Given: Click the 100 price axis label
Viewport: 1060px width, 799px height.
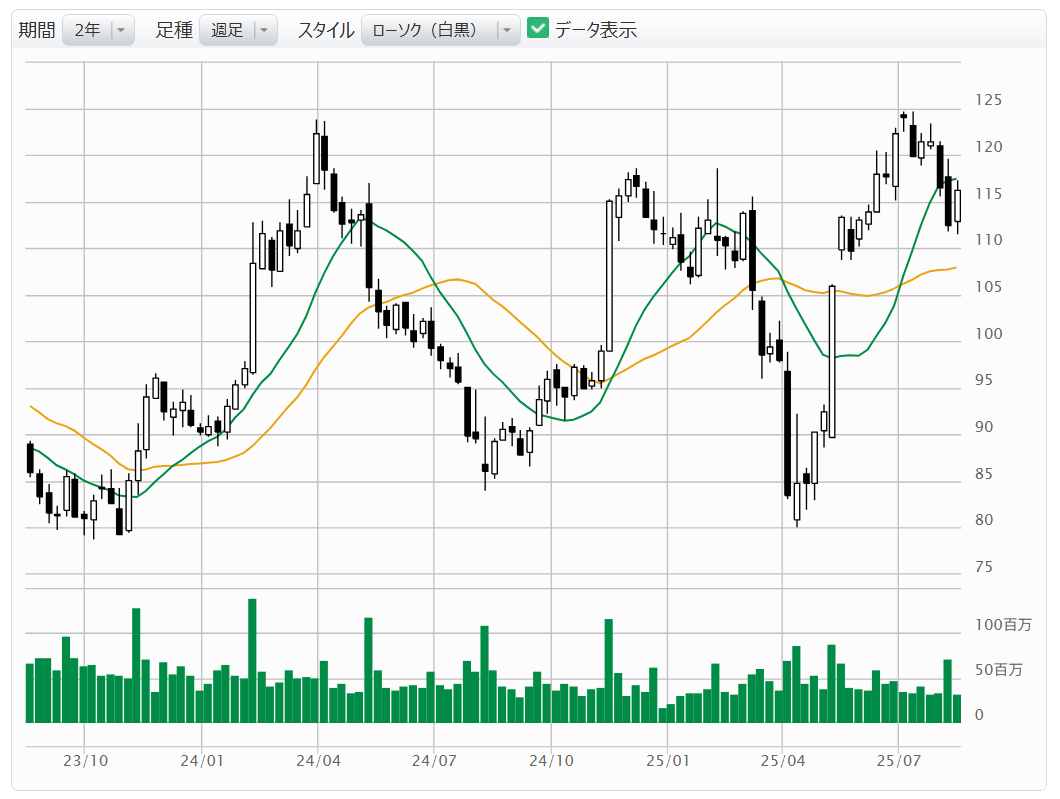Looking at the screenshot, I should (x=989, y=334).
